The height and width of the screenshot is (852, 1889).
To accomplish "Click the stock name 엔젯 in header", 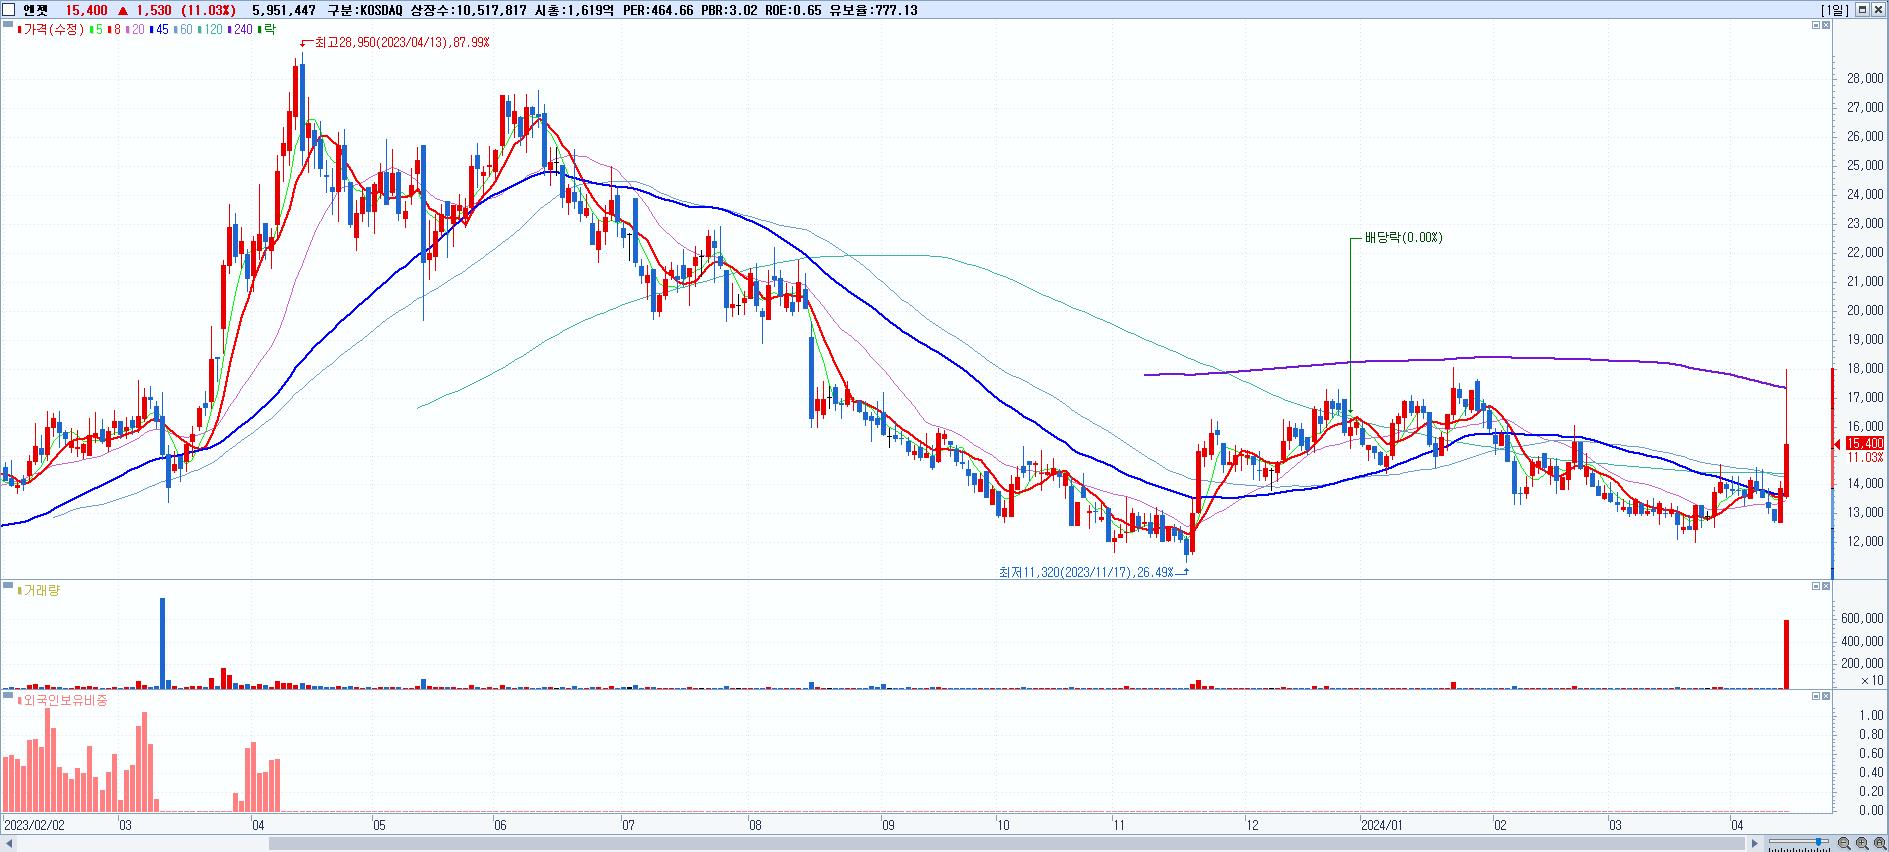I will 34,10.
